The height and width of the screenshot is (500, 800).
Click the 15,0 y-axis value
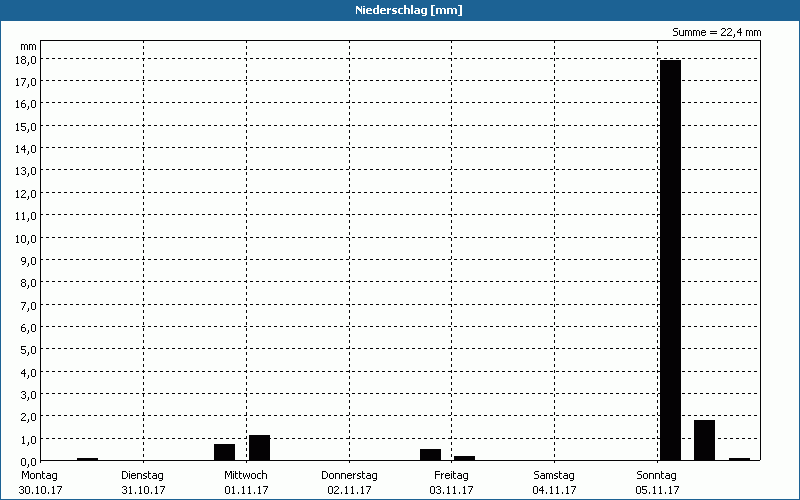click(x=26, y=127)
